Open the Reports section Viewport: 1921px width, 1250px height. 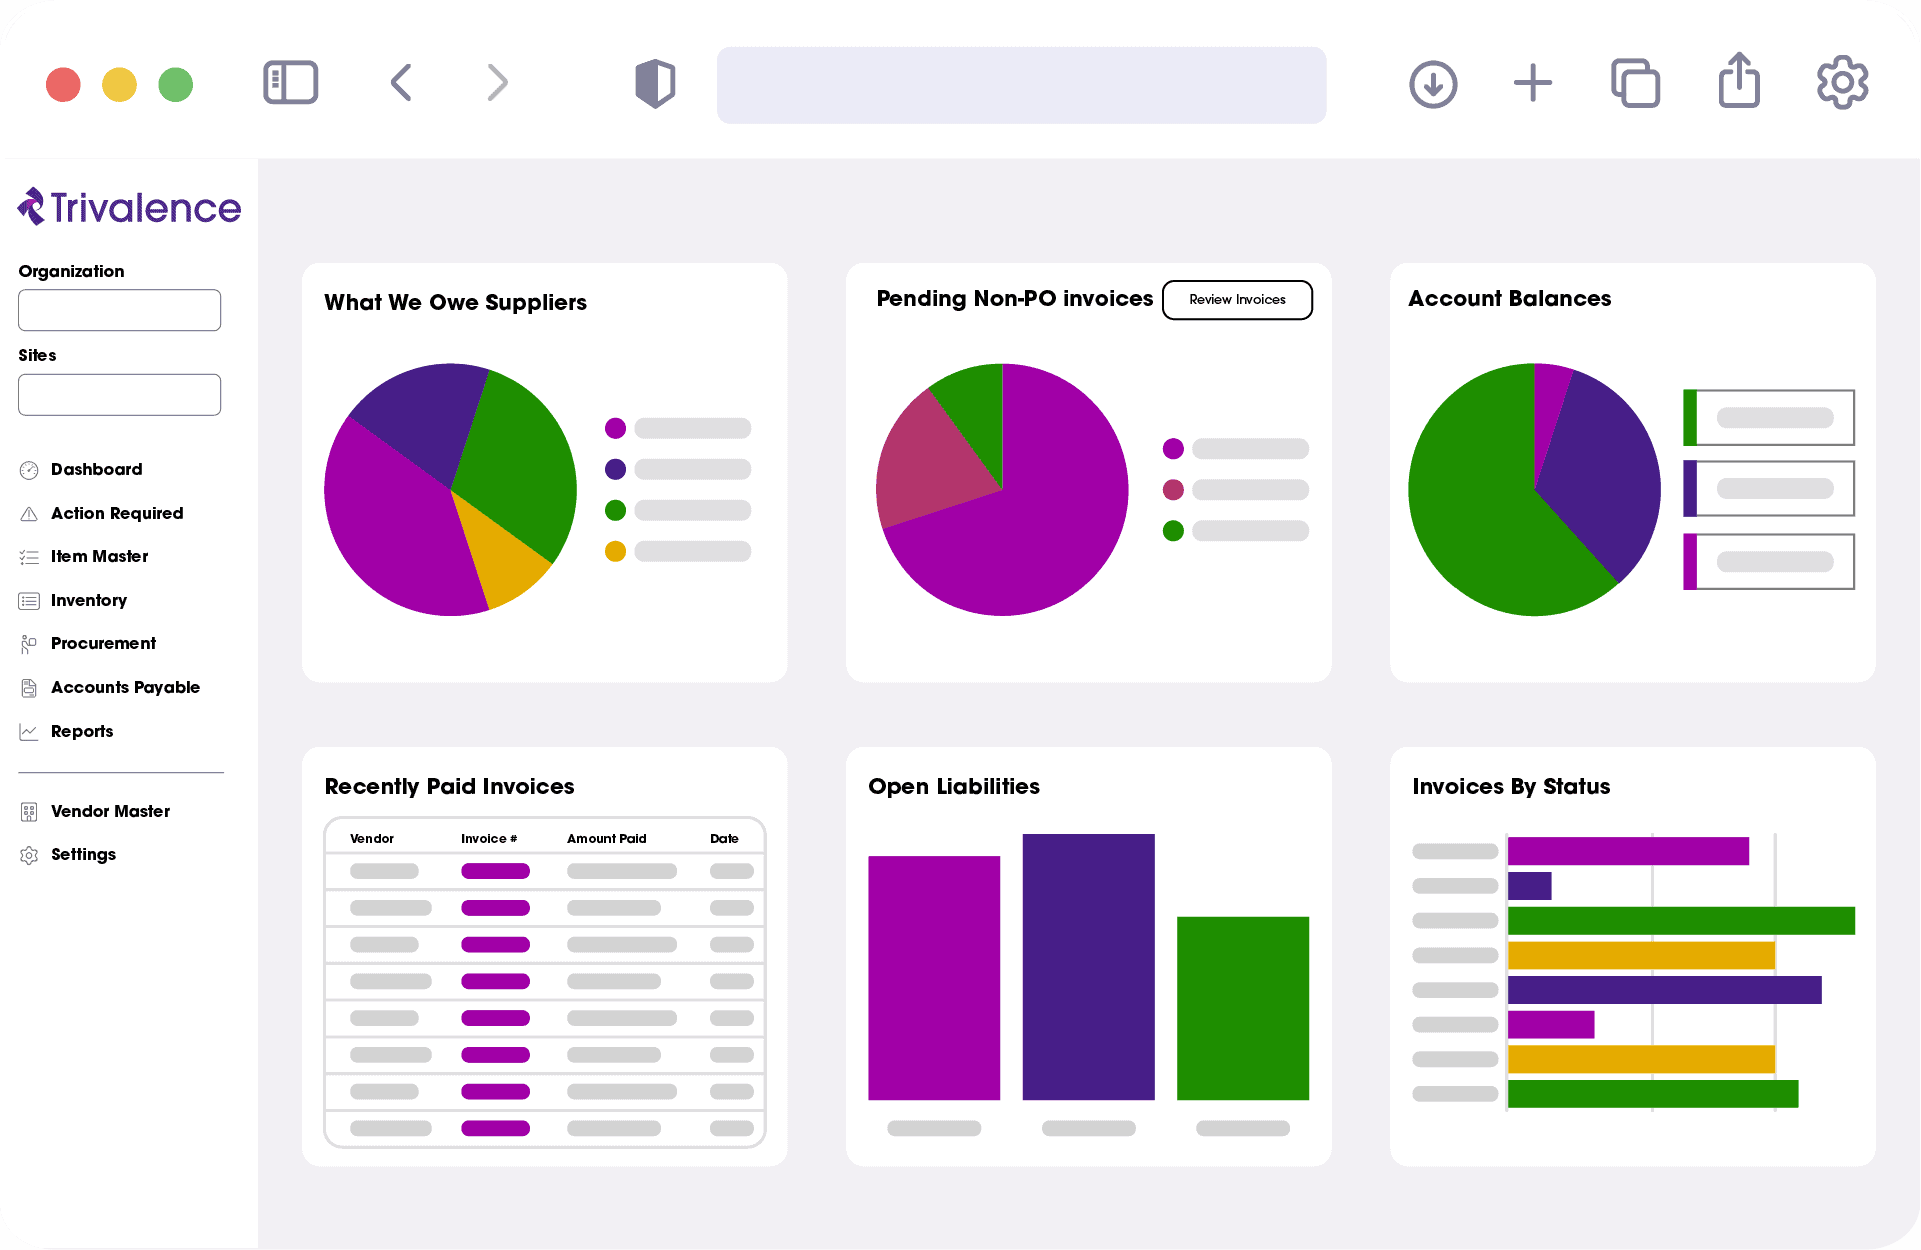pyautogui.click(x=81, y=732)
